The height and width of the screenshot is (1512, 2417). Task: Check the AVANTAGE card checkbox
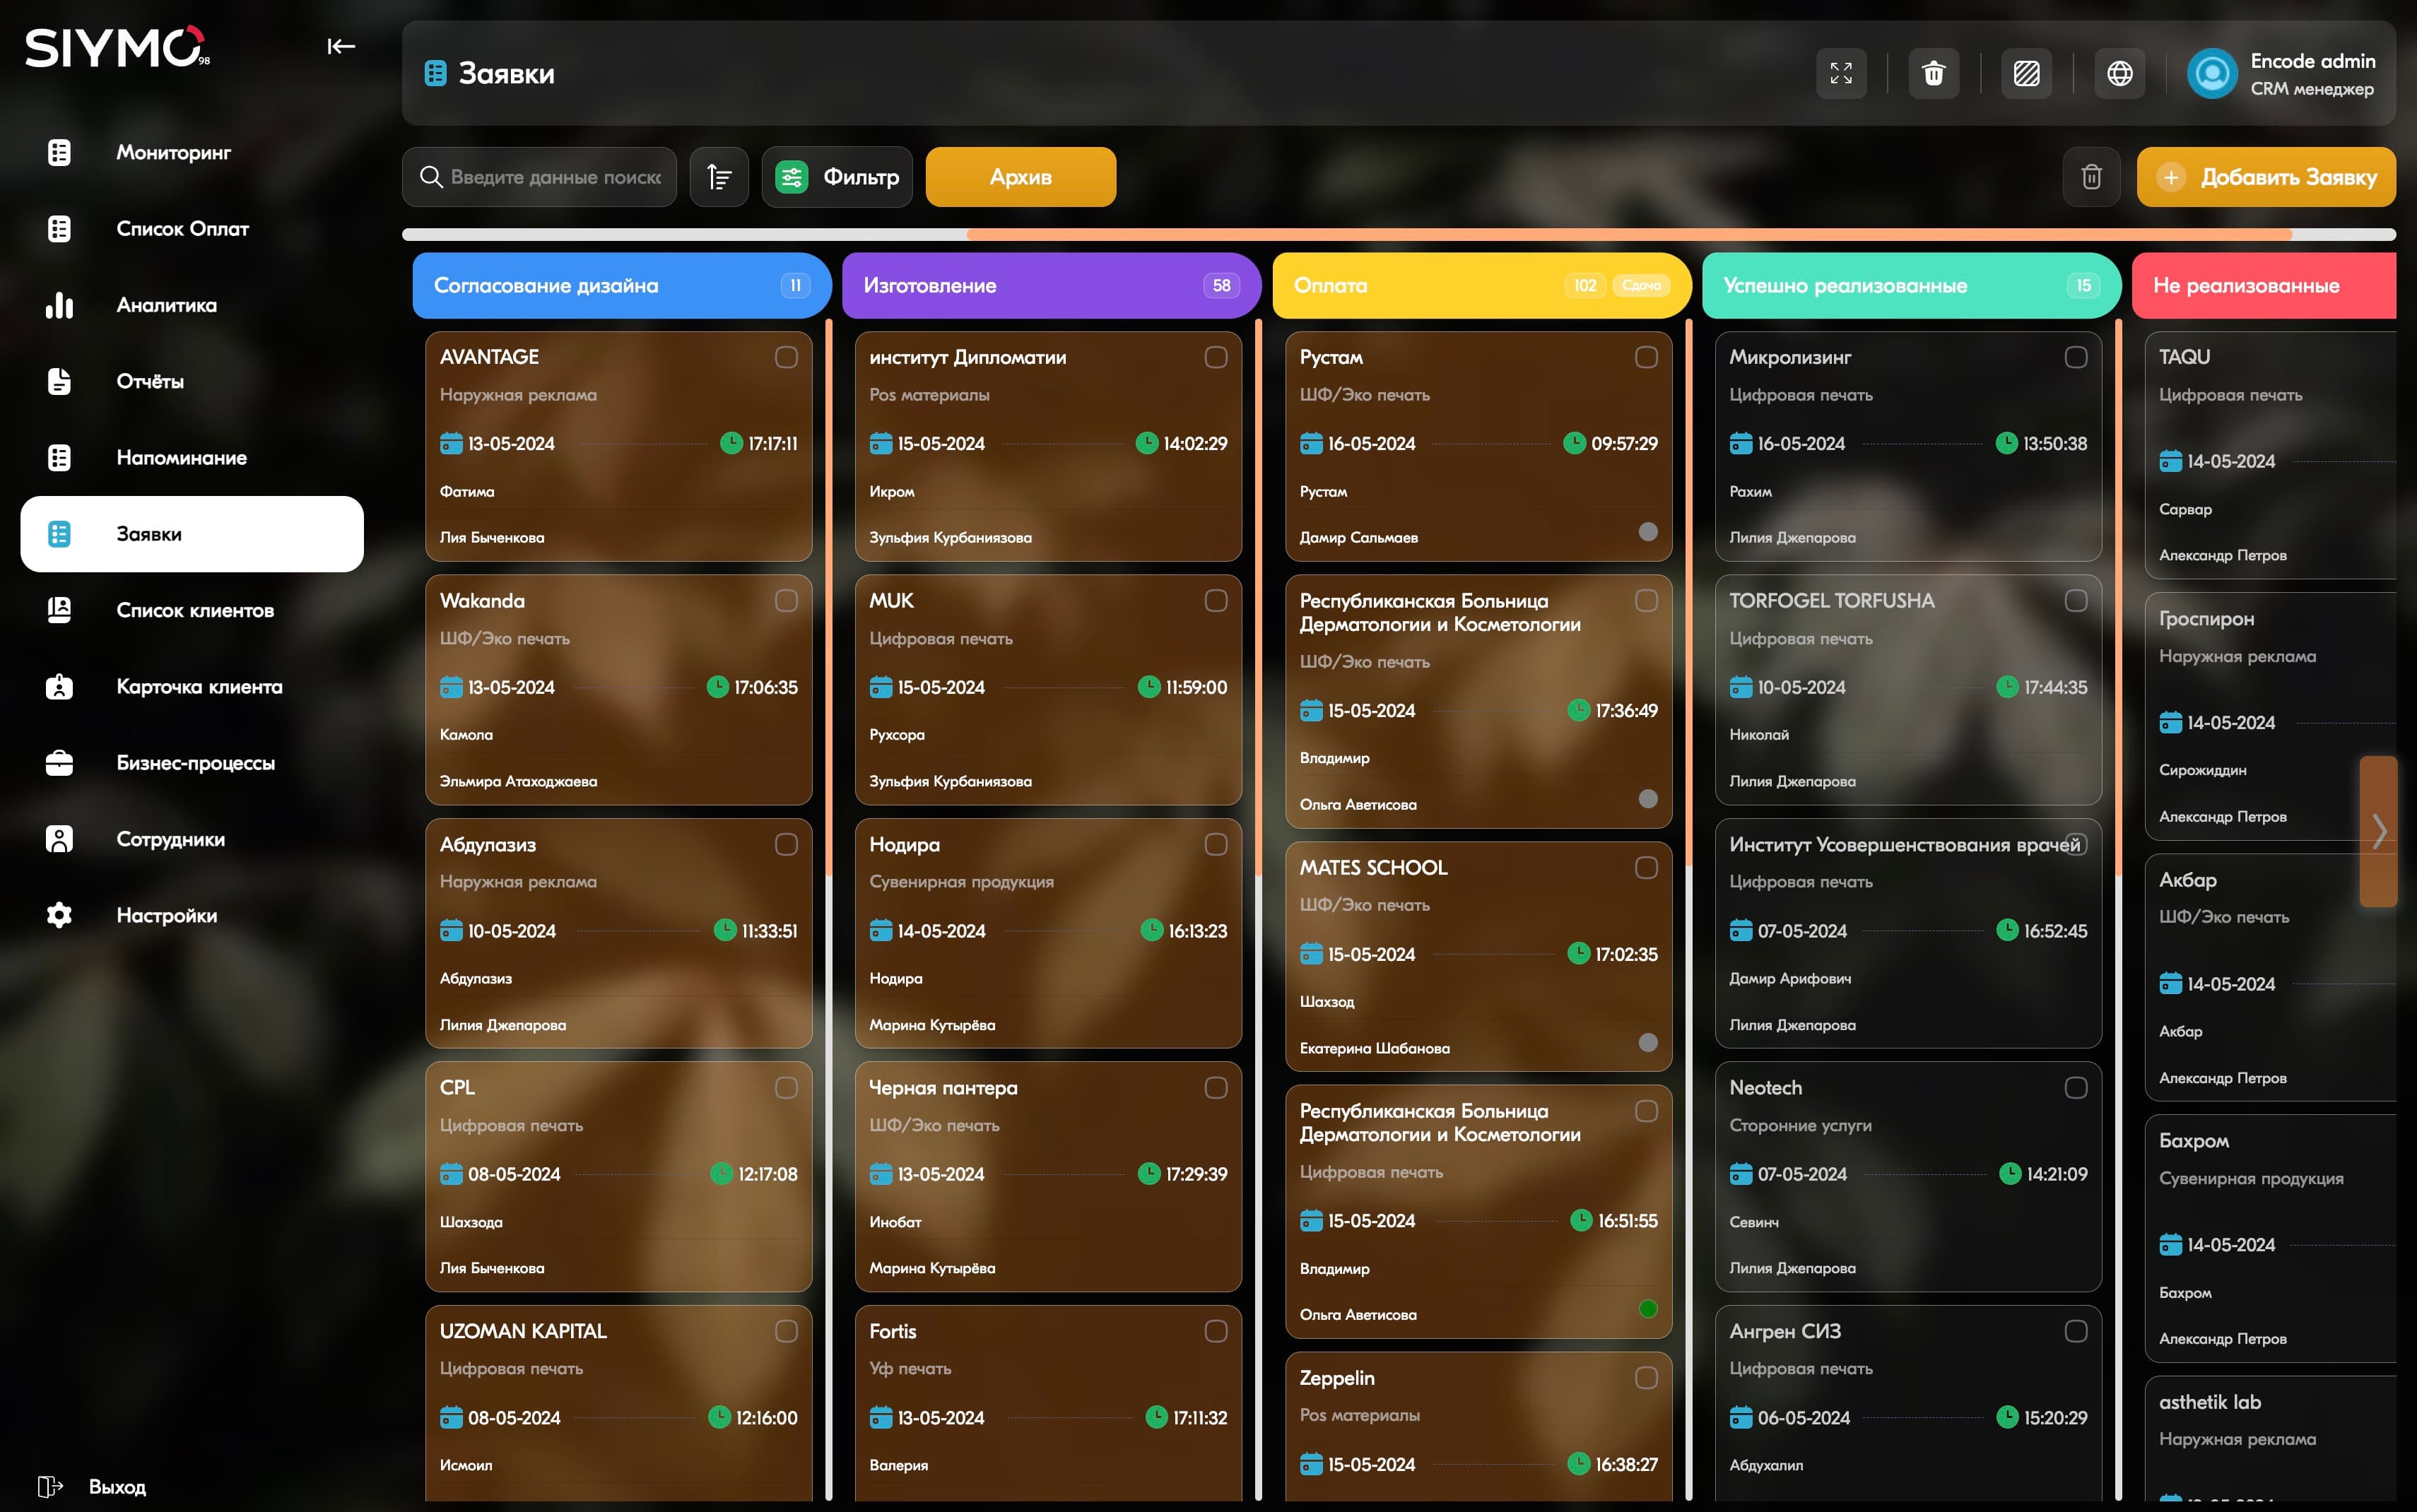tap(786, 357)
